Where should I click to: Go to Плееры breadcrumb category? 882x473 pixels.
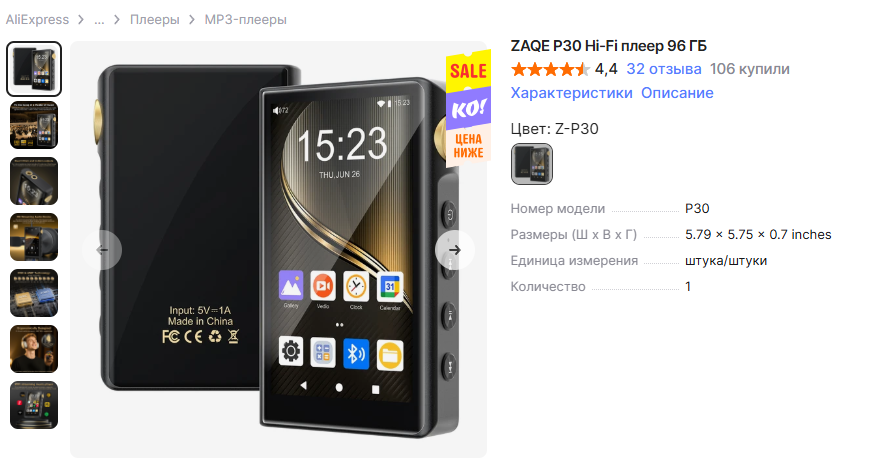pyautogui.click(x=155, y=20)
